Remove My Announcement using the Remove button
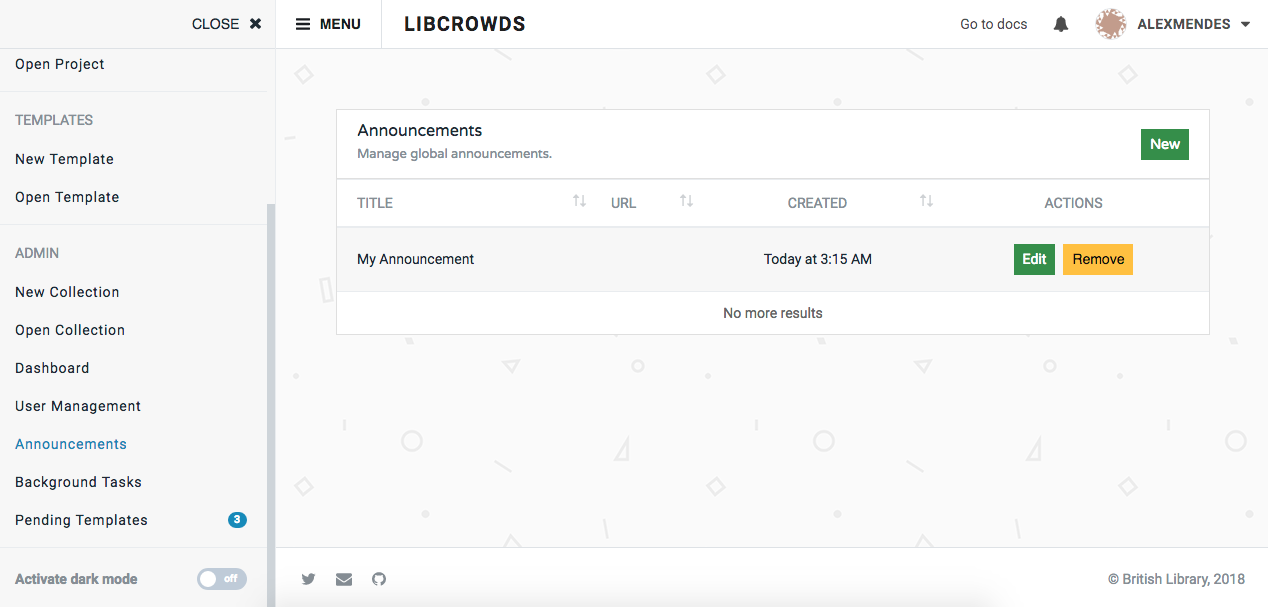1268x607 pixels. click(1097, 259)
